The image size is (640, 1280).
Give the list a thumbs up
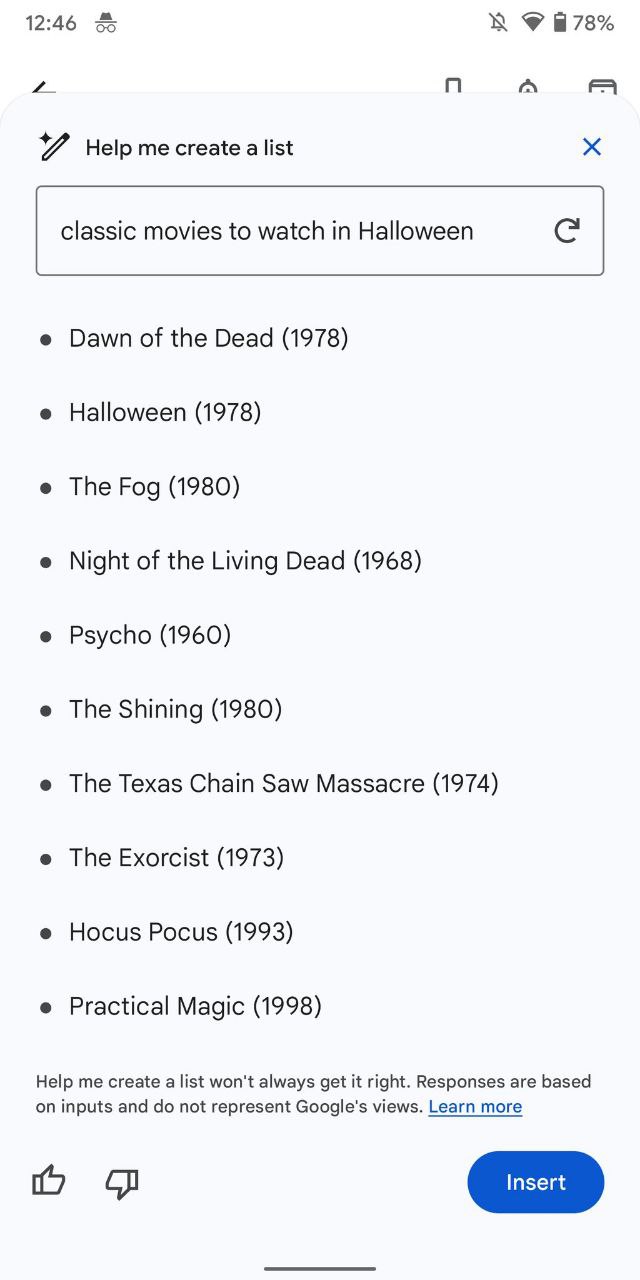(x=49, y=1182)
